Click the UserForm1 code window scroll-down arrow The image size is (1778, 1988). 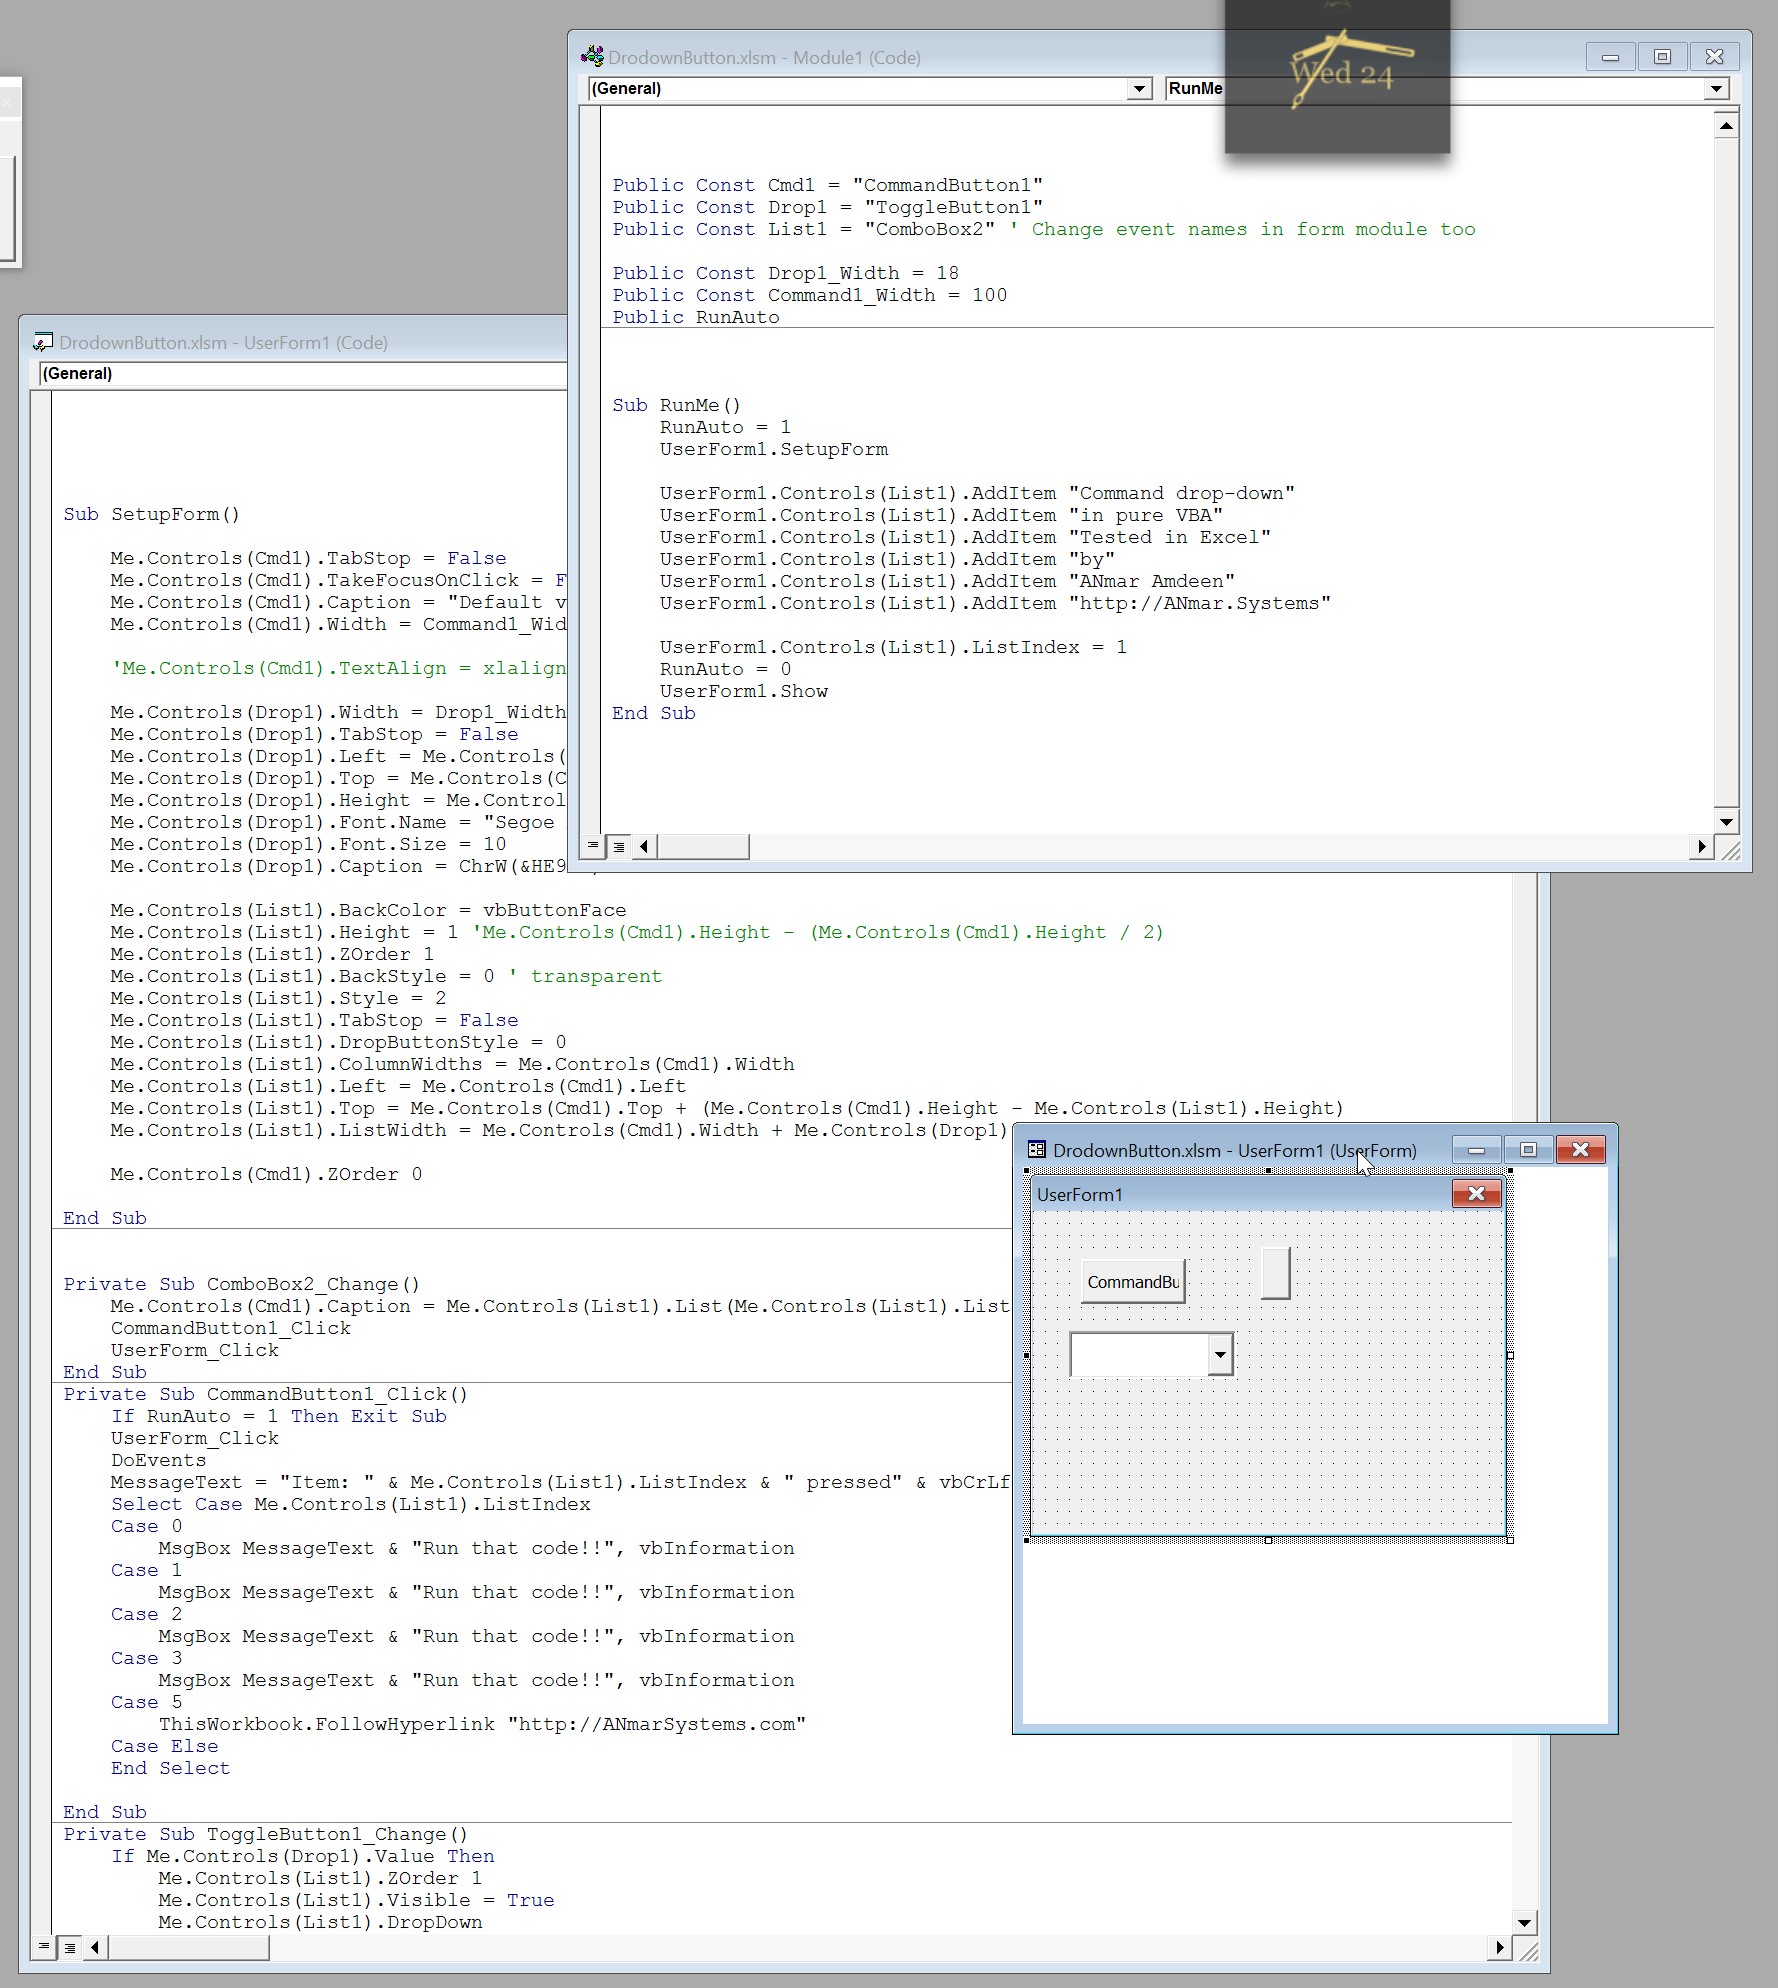pyautogui.click(x=1524, y=1922)
